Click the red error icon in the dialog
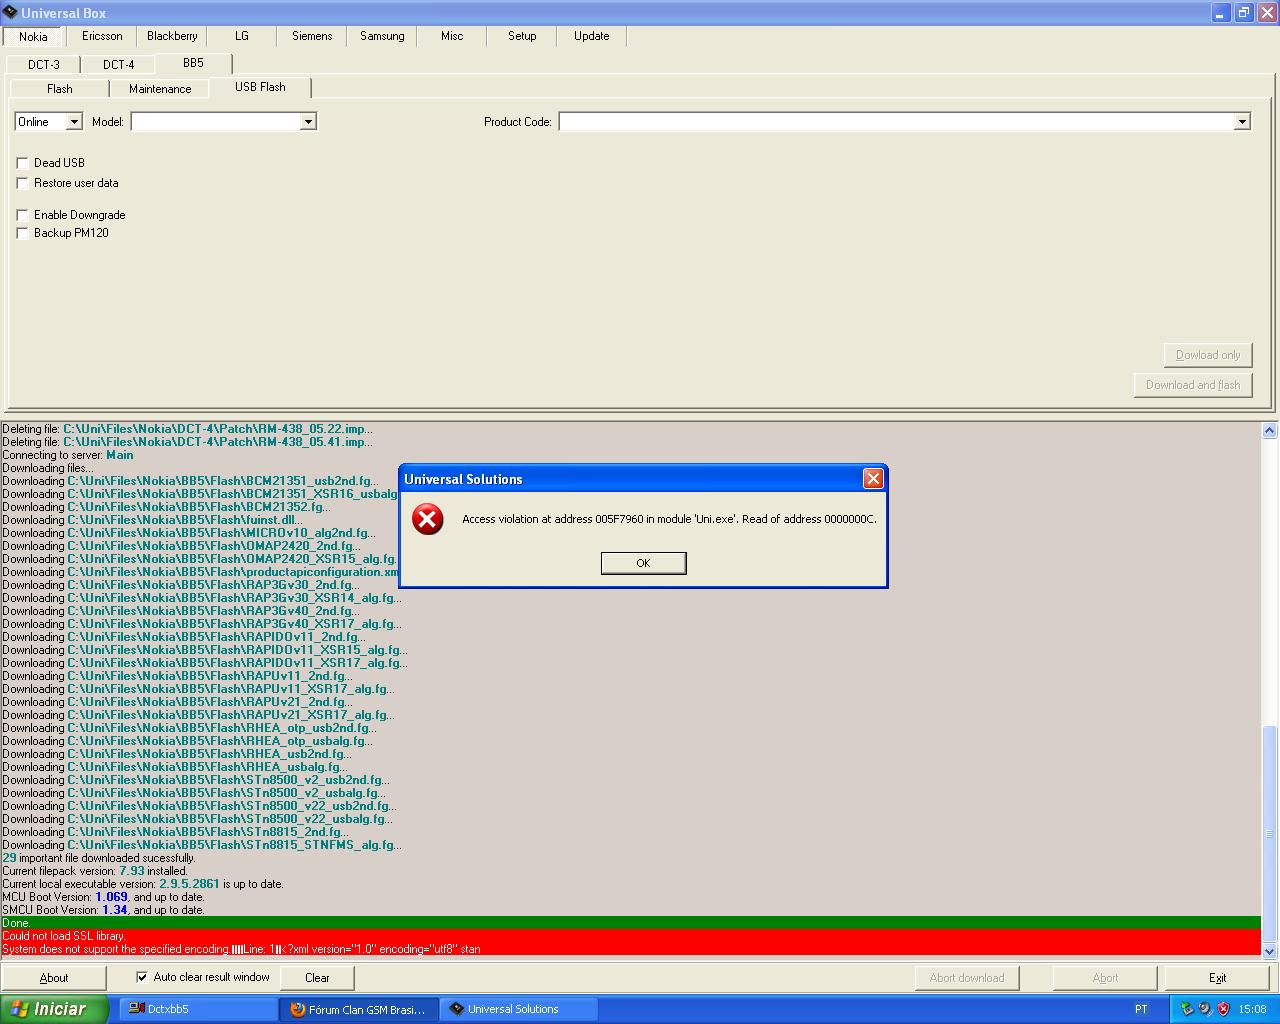1280x1024 pixels. pyautogui.click(x=428, y=519)
